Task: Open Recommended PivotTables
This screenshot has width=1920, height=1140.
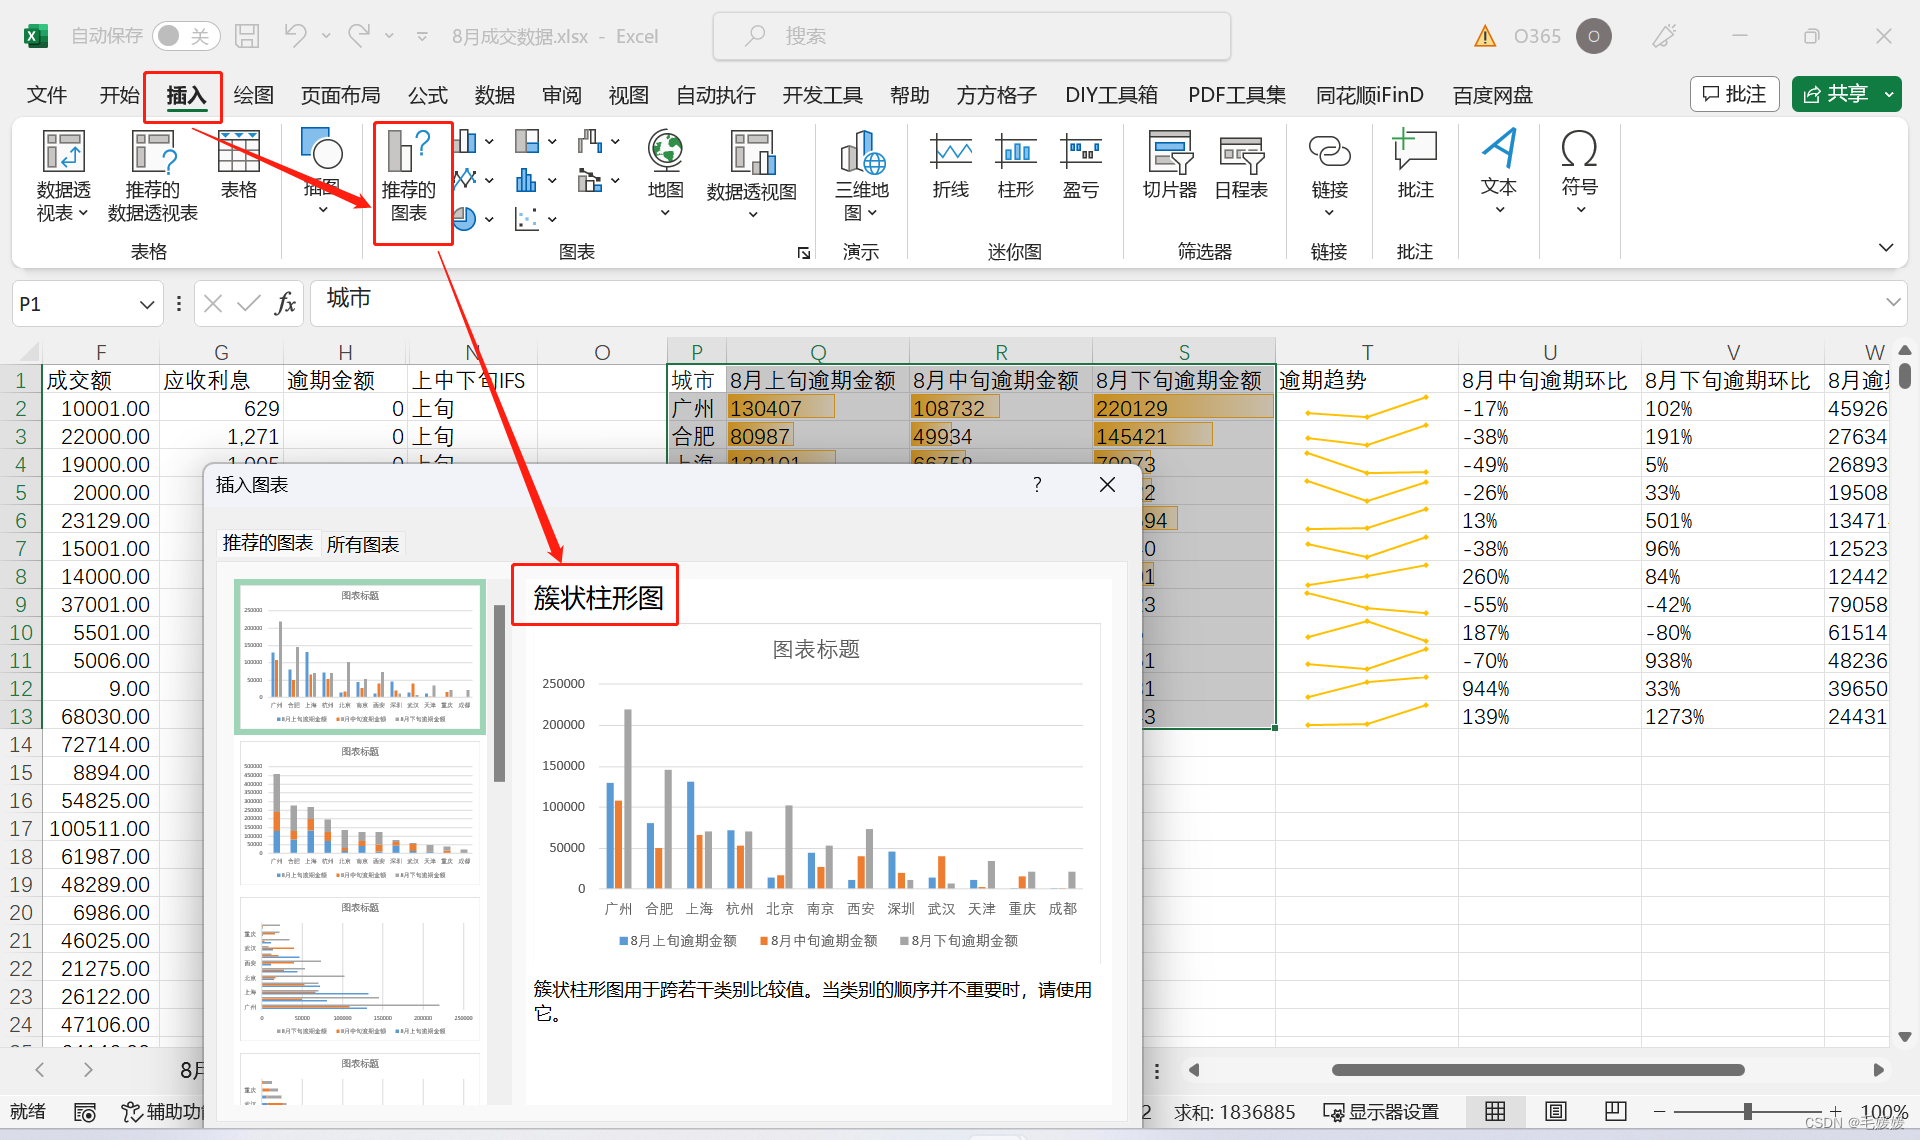Action: [x=153, y=176]
